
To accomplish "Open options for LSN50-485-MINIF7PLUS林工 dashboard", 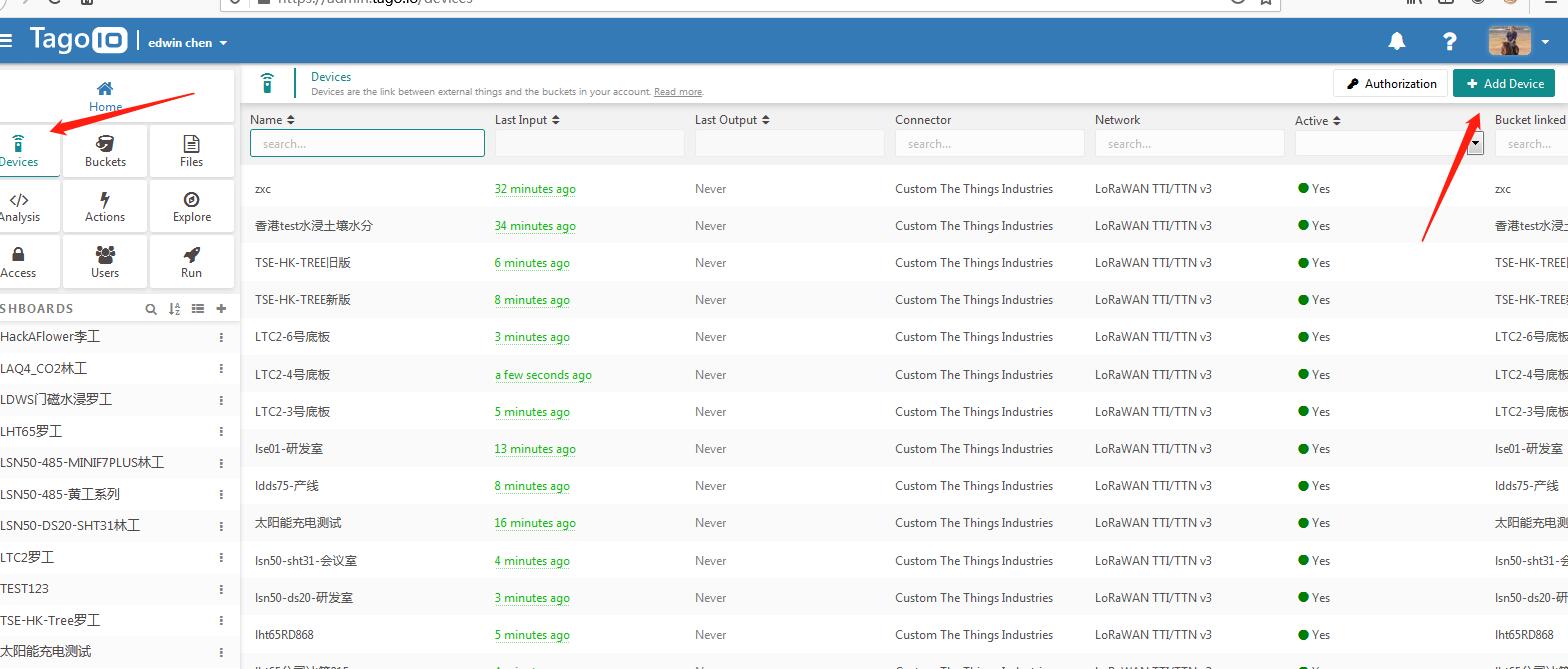I will [x=221, y=463].
